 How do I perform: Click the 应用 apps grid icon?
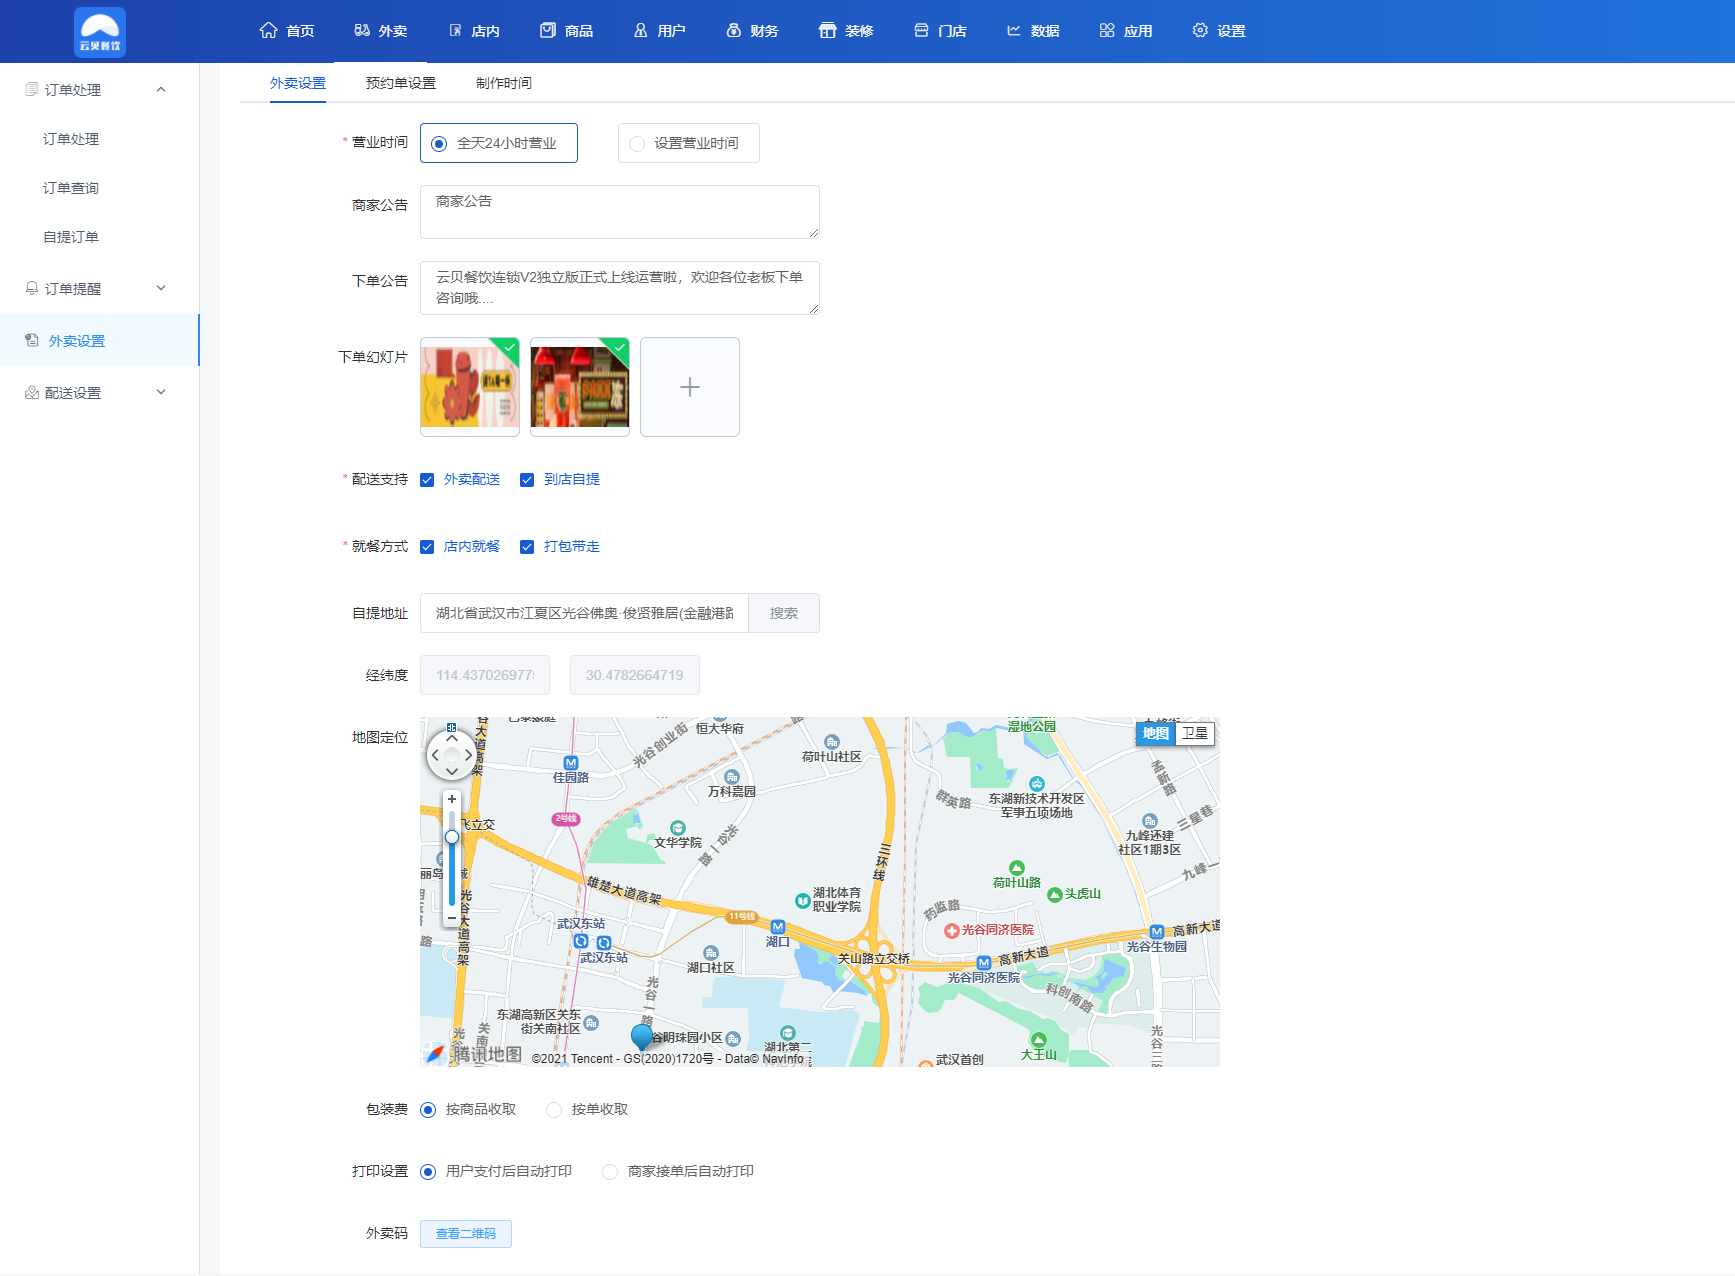1107,31
